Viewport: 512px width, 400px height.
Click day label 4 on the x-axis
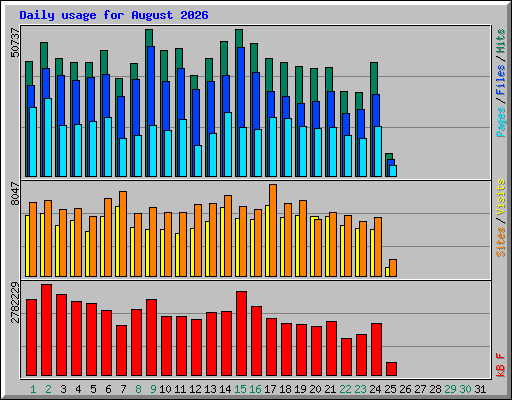point(78,389)
